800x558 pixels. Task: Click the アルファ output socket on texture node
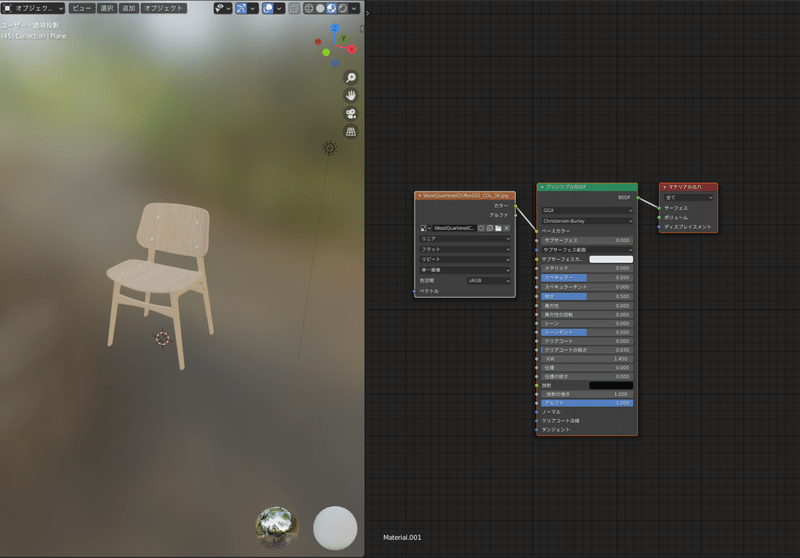click(516, 215)
